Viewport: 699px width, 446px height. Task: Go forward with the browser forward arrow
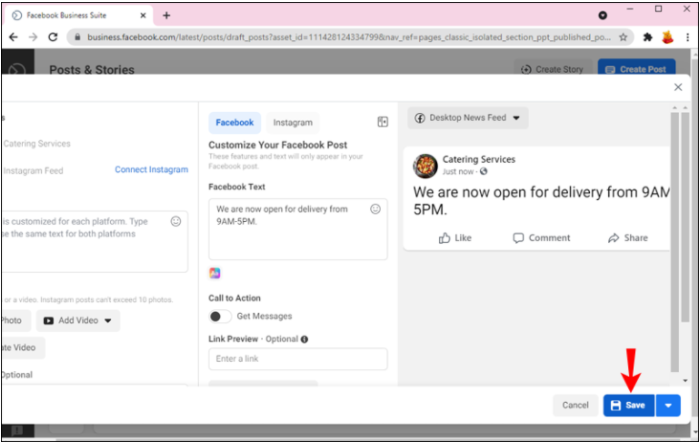[33, 37]
